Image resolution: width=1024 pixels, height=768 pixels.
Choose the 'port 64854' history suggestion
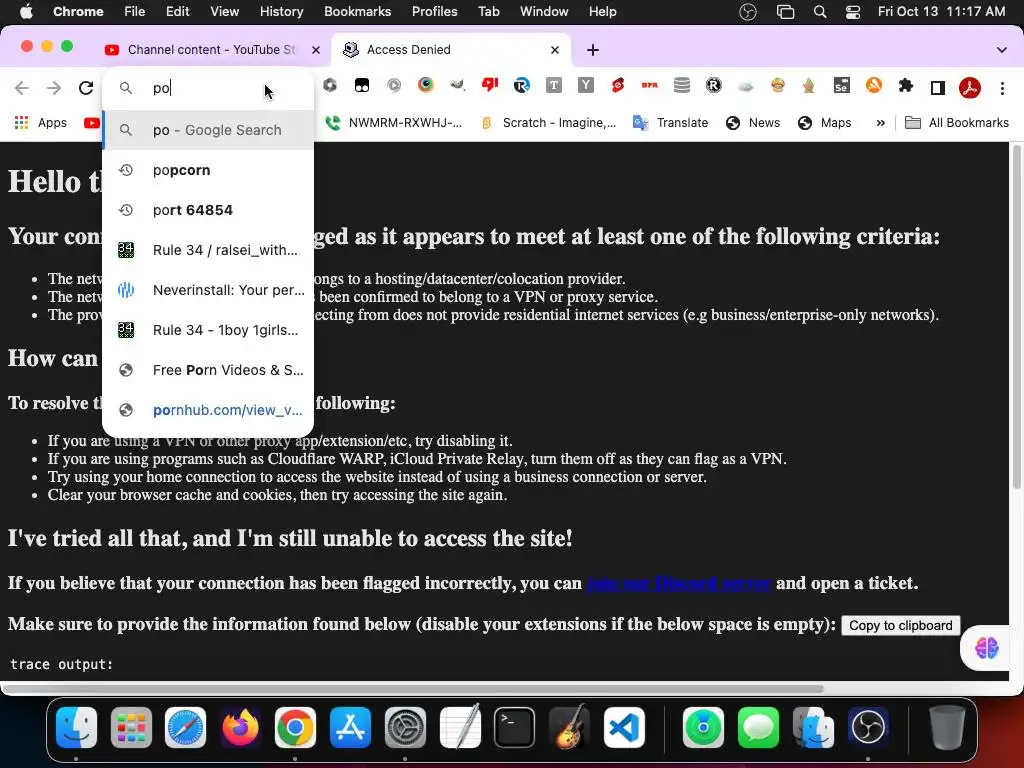tap(208, 210)
